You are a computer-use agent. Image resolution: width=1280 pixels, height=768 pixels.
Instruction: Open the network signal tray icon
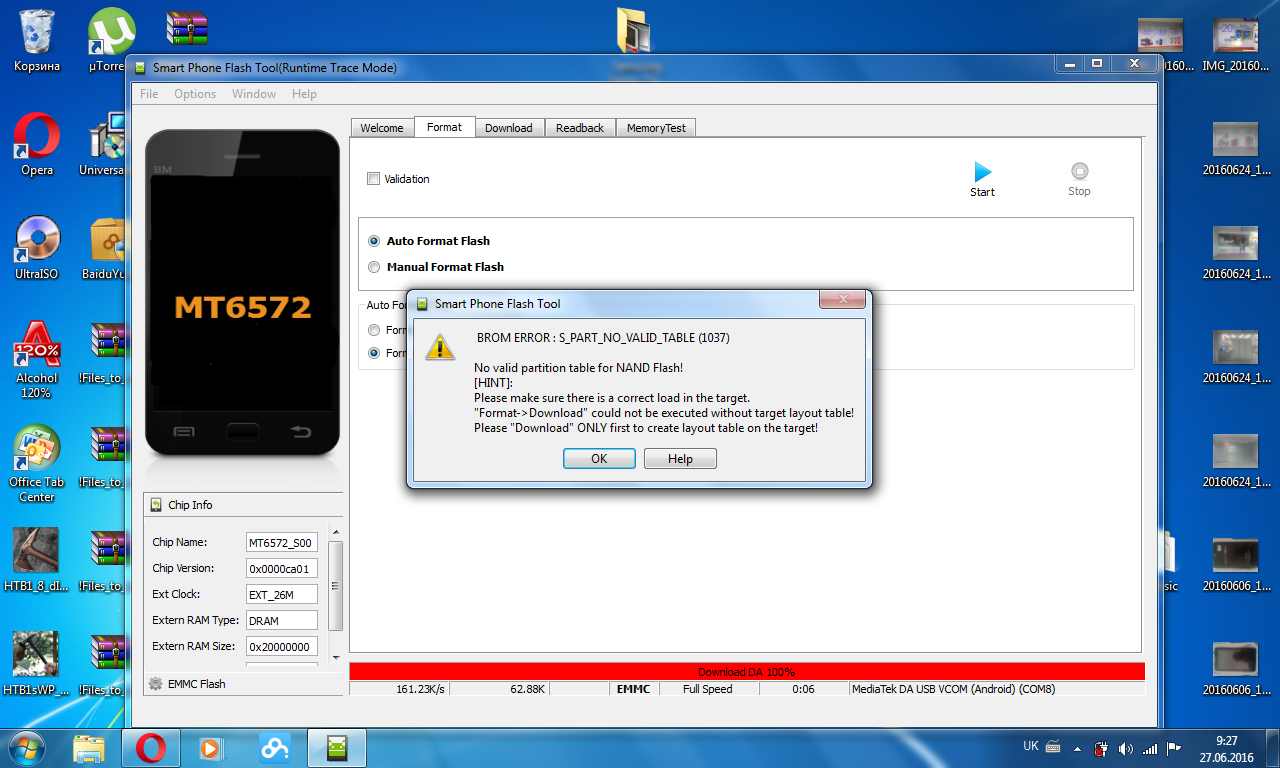point(1150,748)
